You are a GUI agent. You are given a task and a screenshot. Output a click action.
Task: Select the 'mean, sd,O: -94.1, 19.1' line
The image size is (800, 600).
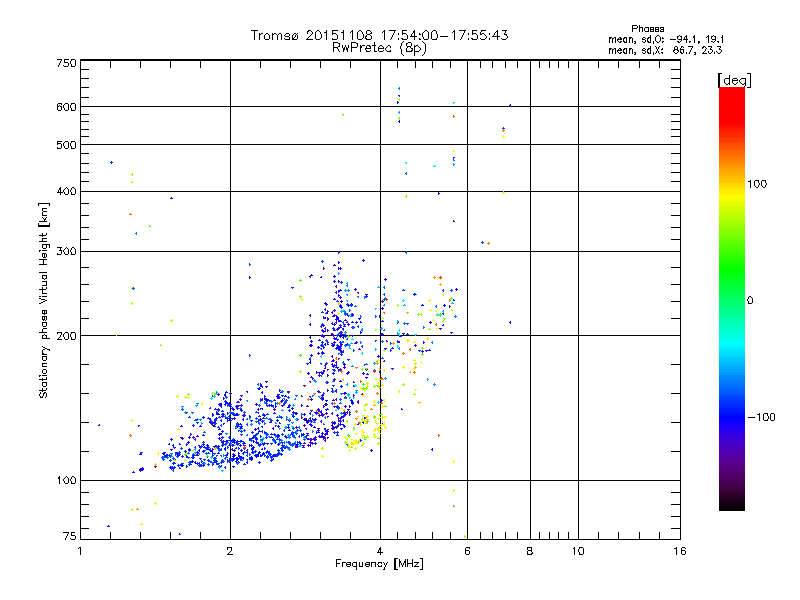click(x=666, y=39)
